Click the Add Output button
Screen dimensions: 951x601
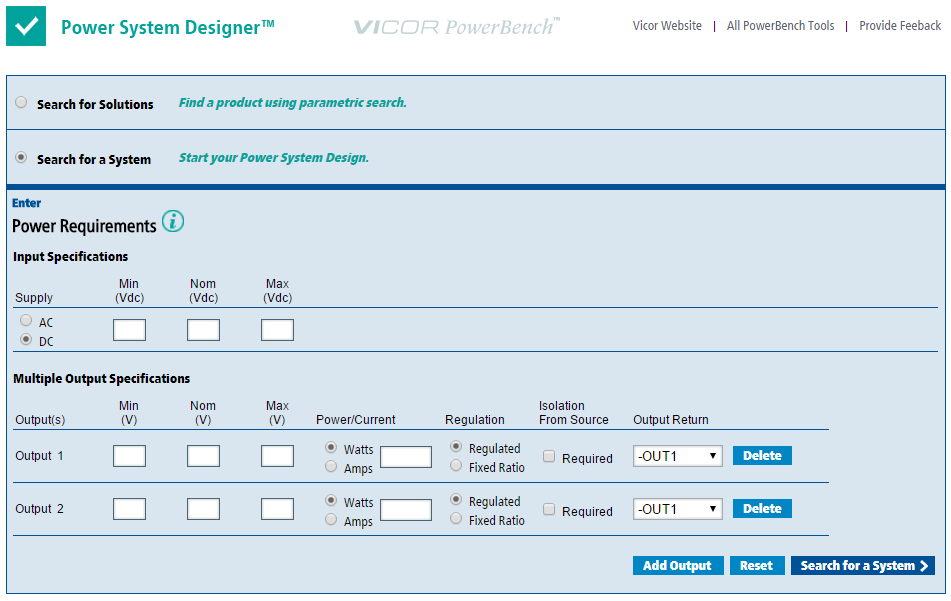click(x=678, y=565)
